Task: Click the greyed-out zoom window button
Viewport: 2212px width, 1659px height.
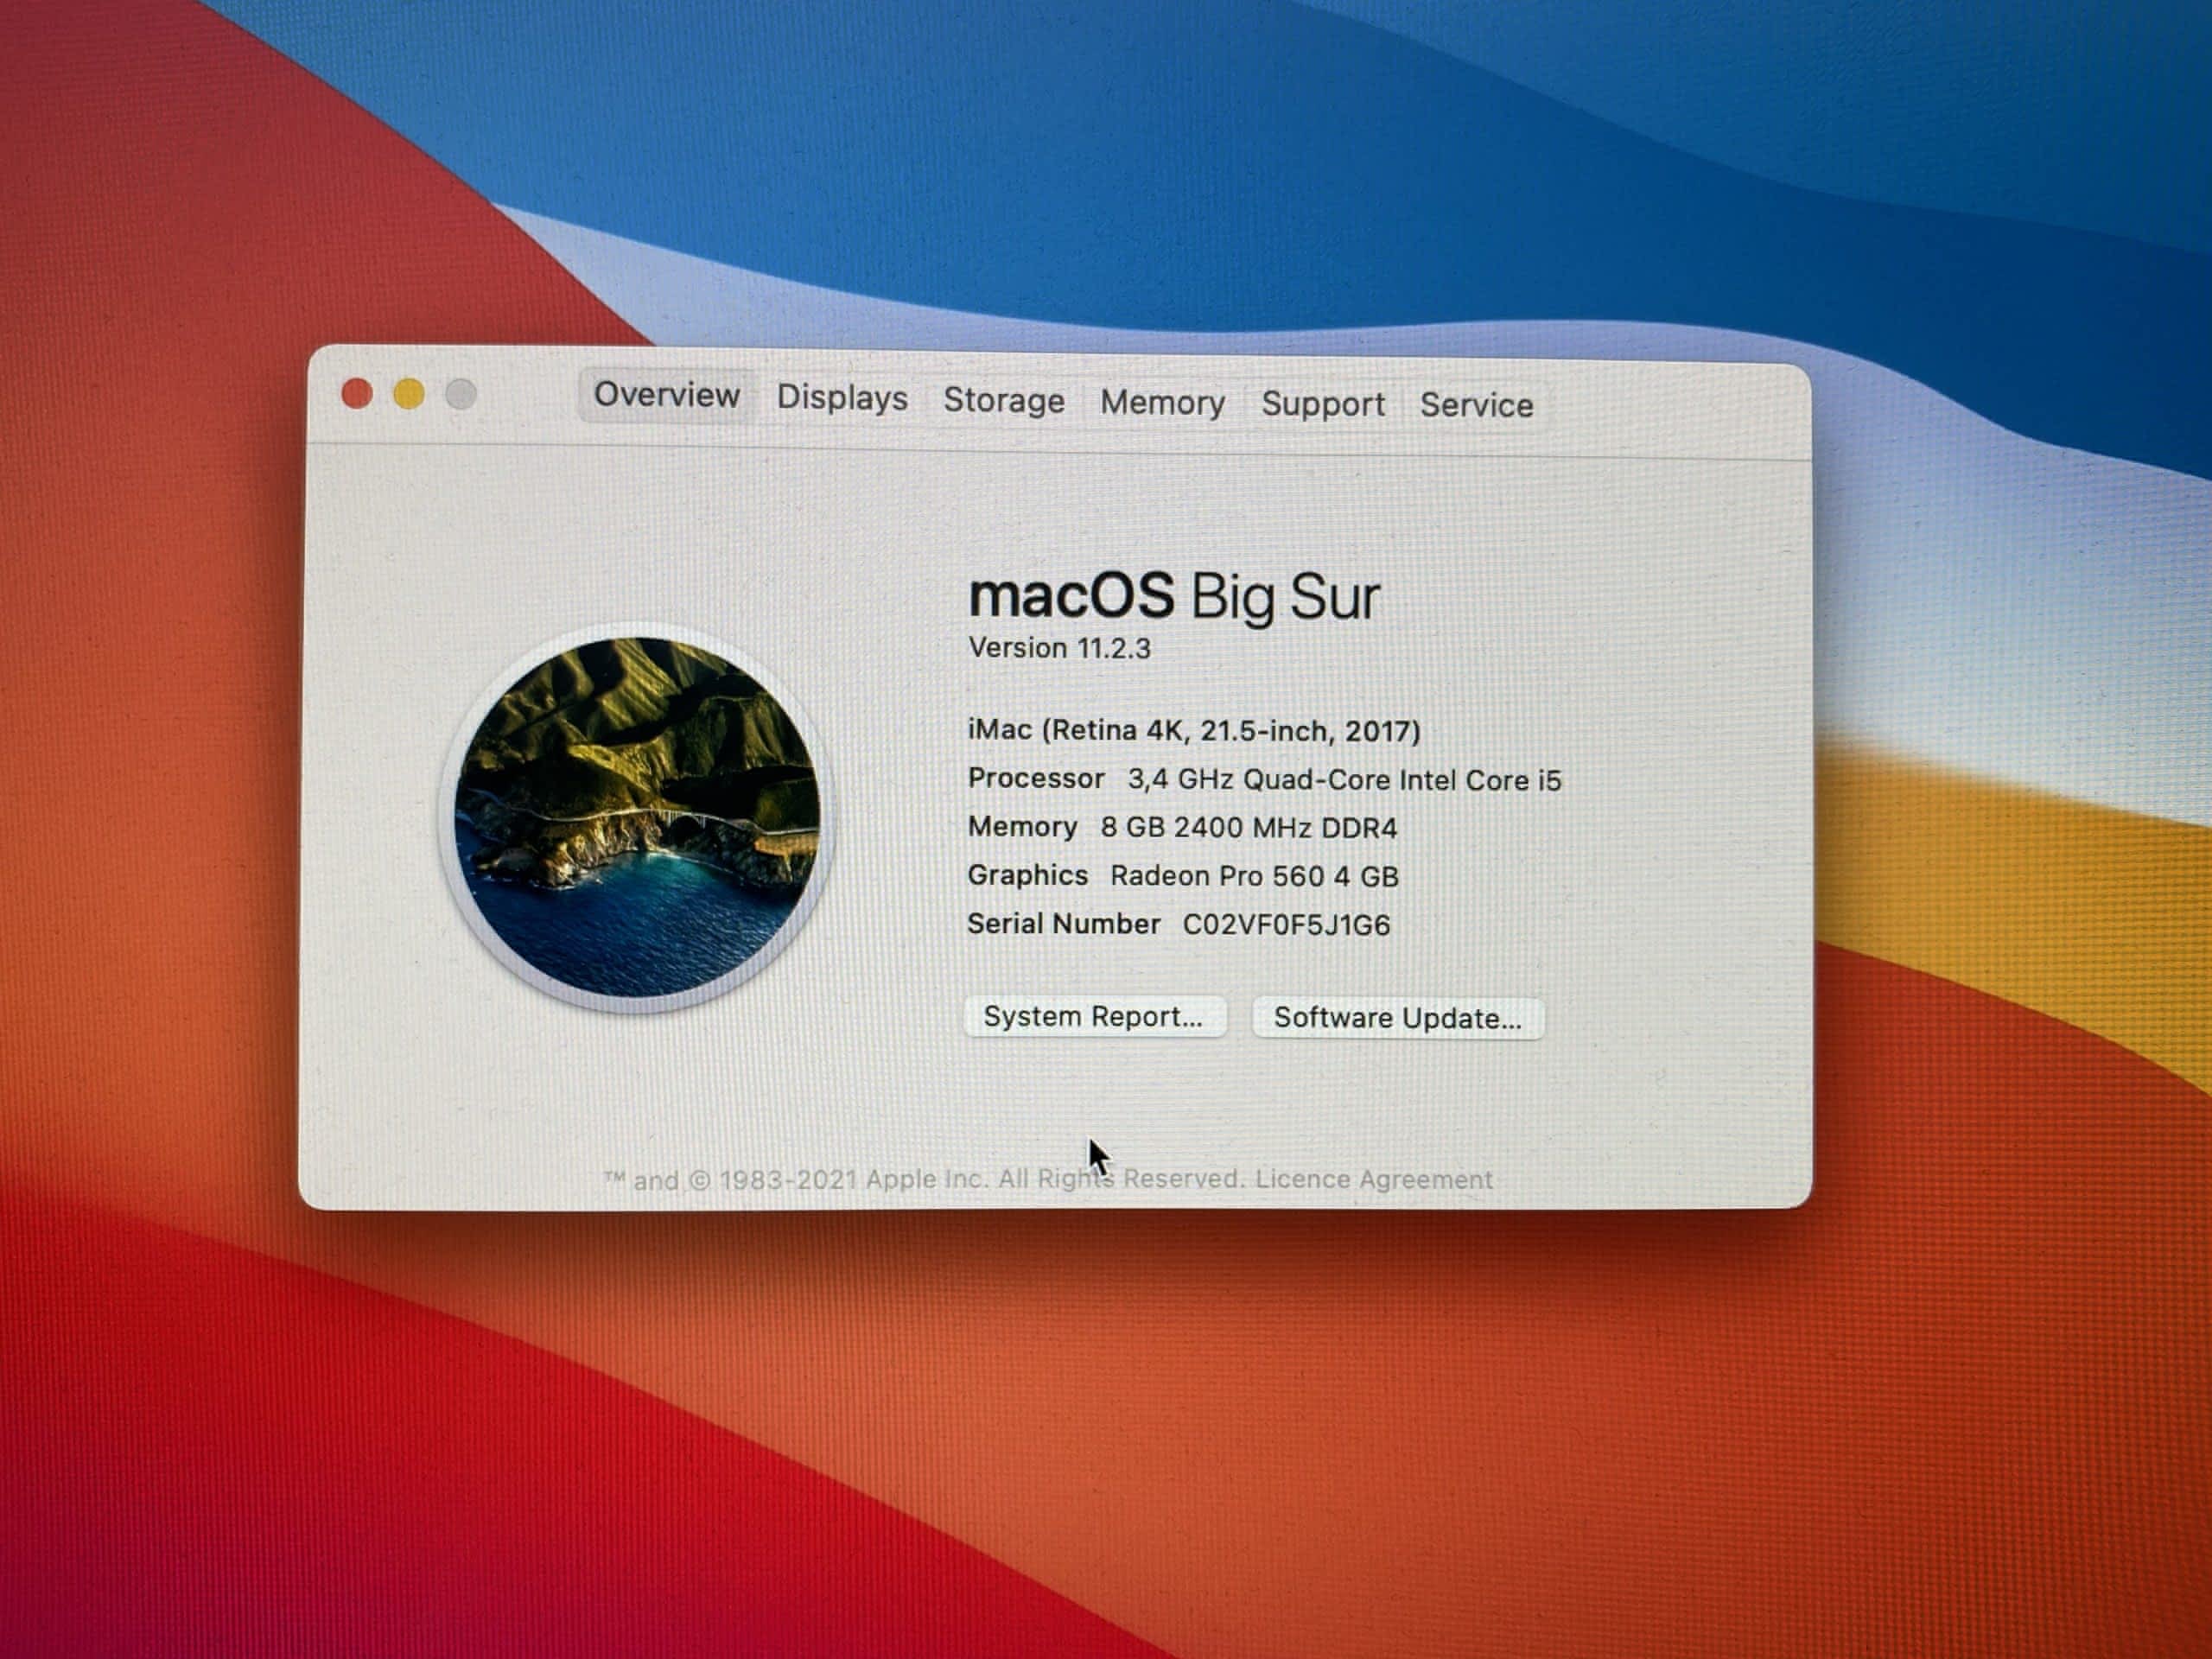Action: [x=461, y=395]
